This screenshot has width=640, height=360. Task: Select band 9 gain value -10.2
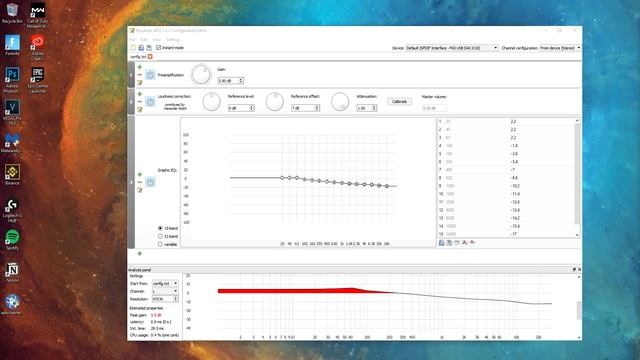(515, 186)
